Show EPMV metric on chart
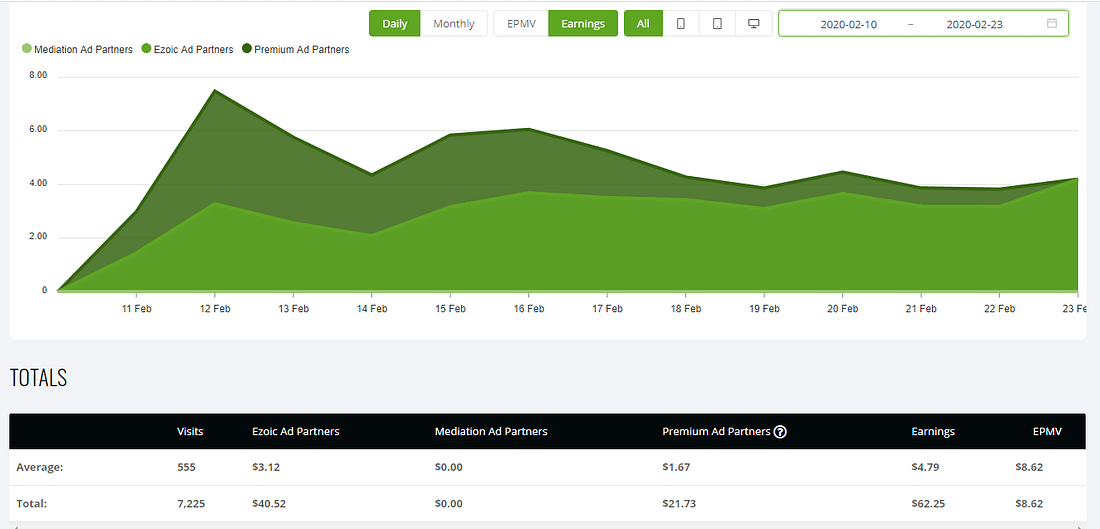 click(521, 23)
